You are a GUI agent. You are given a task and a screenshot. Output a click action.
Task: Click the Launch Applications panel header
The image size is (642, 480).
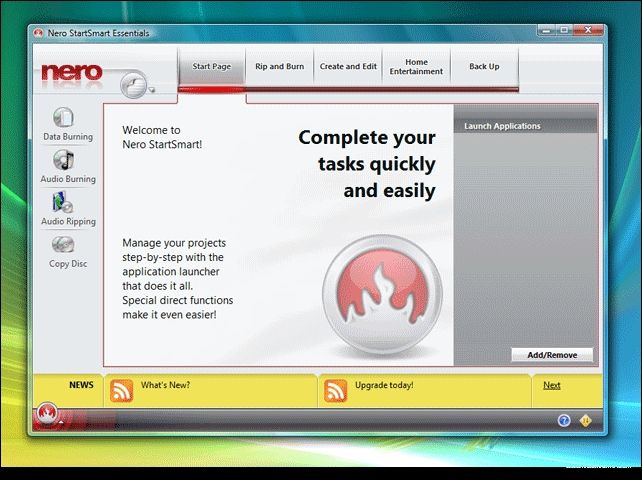click(x=525, y=126)
